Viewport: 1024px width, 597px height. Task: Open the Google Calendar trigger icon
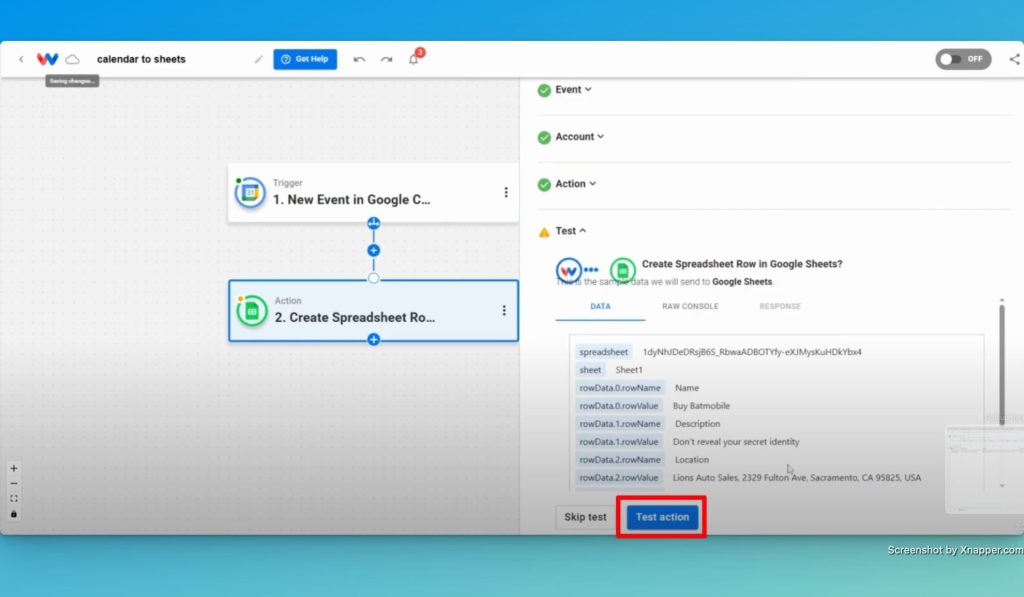(x=250, y=193)
